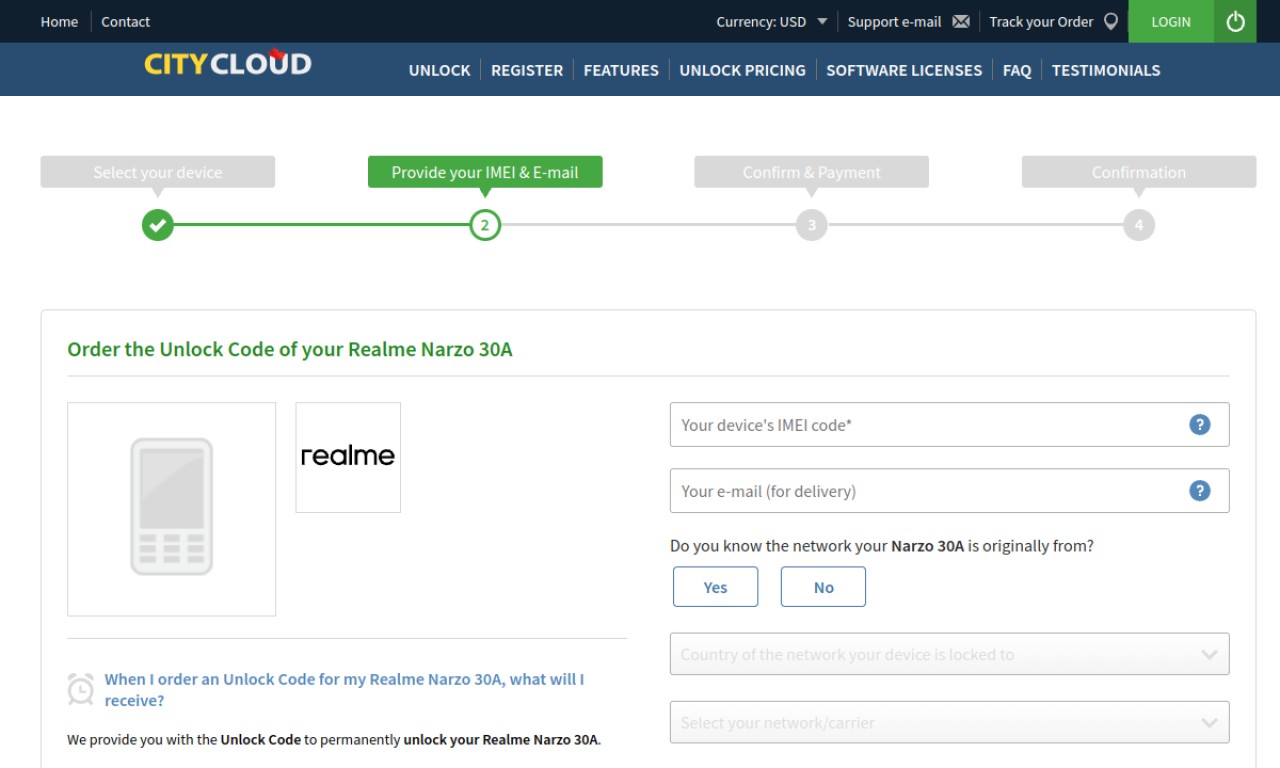Click the power icon next to Login
The image size is (1280, 768).
[1235, 21]
